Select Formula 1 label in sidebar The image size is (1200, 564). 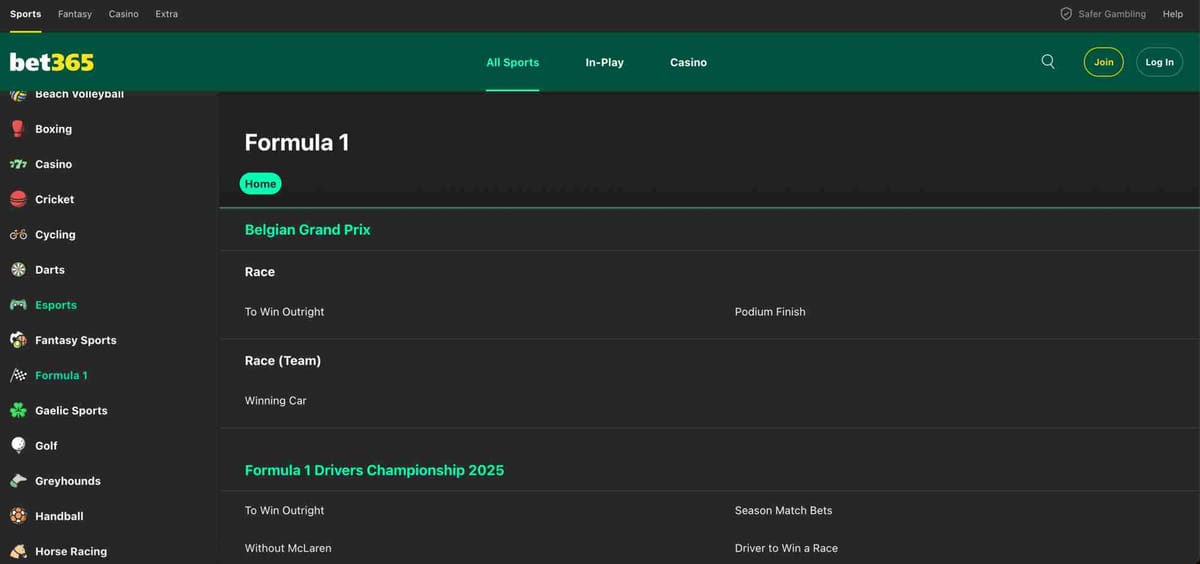click(x=61, y=375)
